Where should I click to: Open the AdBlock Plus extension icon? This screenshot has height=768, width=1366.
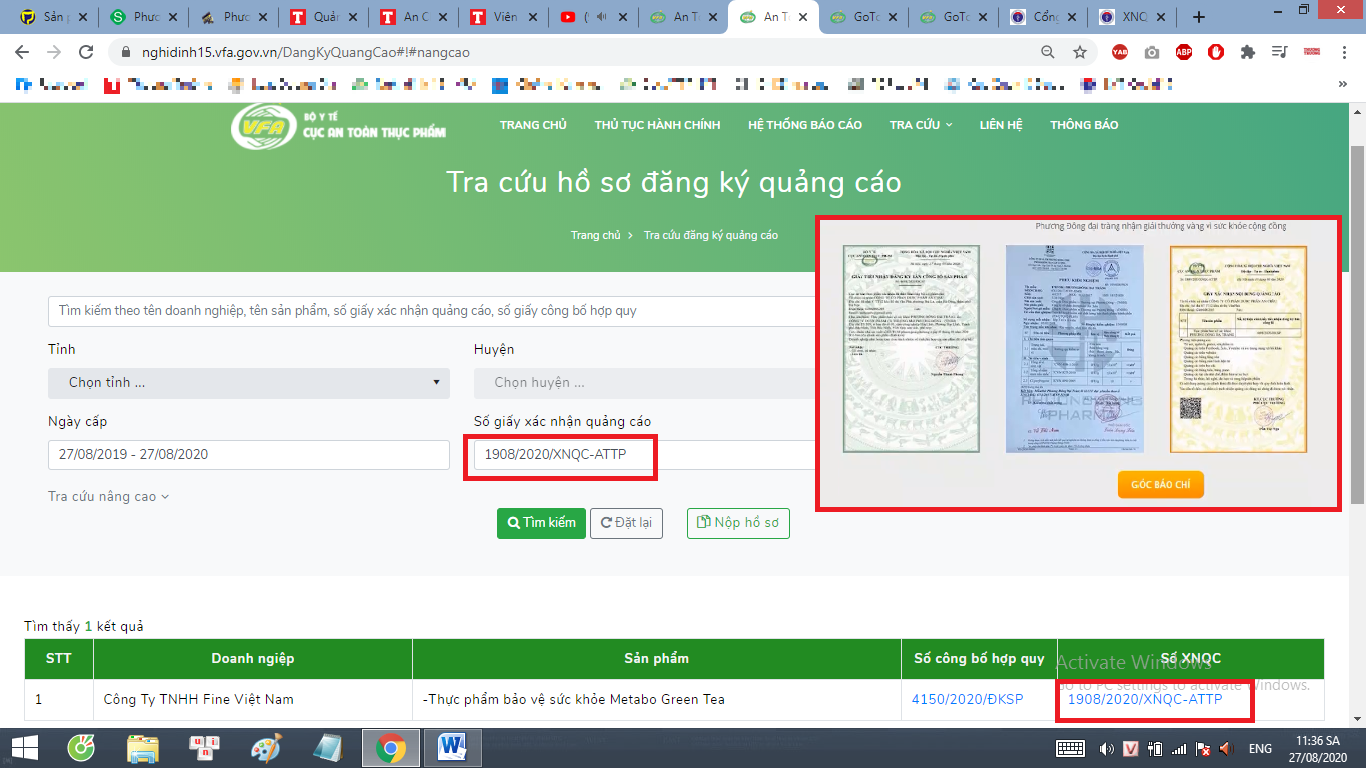[x=1184, y=52]
